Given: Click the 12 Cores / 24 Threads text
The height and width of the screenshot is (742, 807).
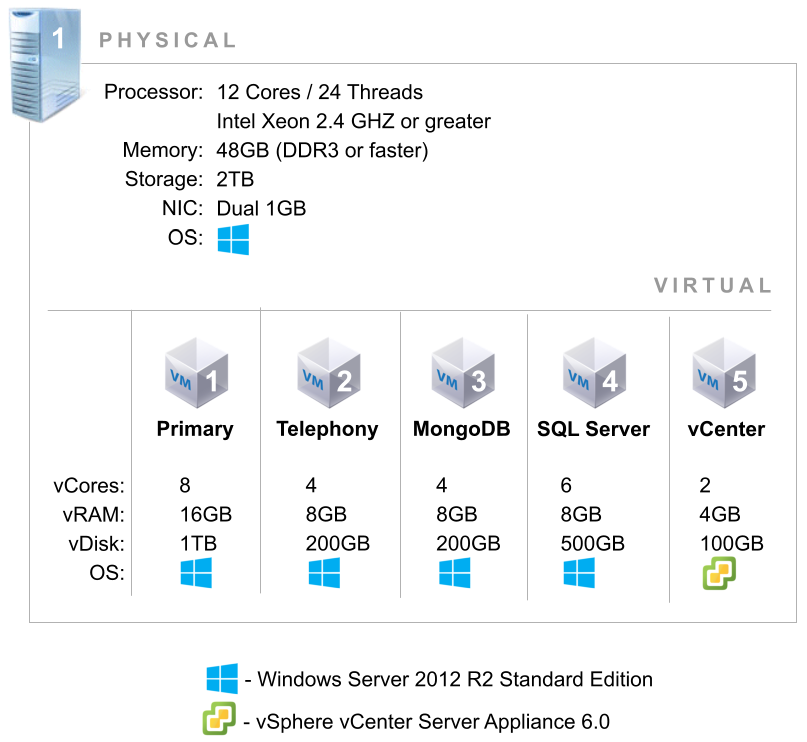Looking at the screenshot, I should 320,92.
